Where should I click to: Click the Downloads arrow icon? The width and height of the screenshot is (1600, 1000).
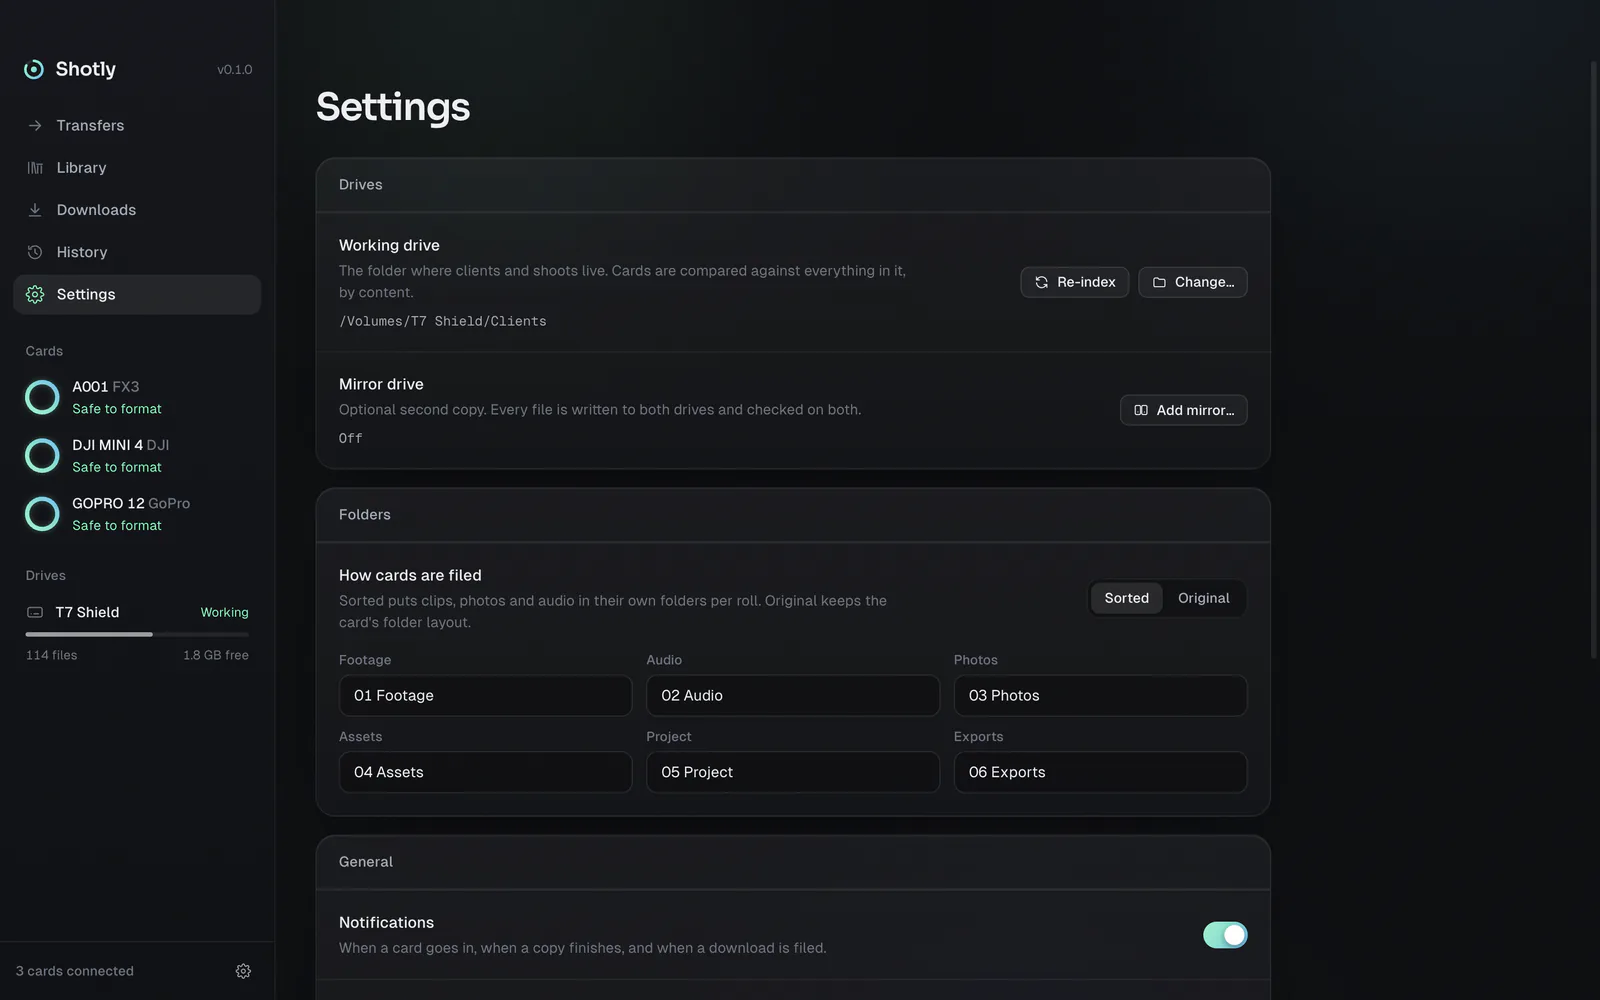[x=35, y=210]
